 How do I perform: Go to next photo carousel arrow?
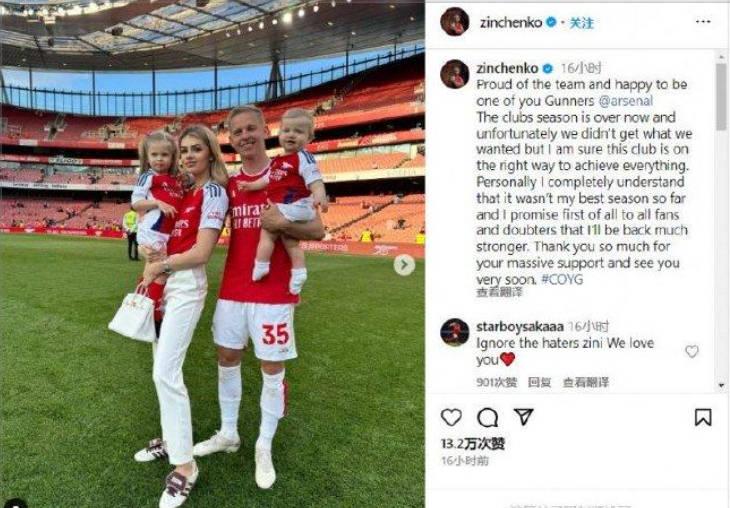tap(404, 265)
